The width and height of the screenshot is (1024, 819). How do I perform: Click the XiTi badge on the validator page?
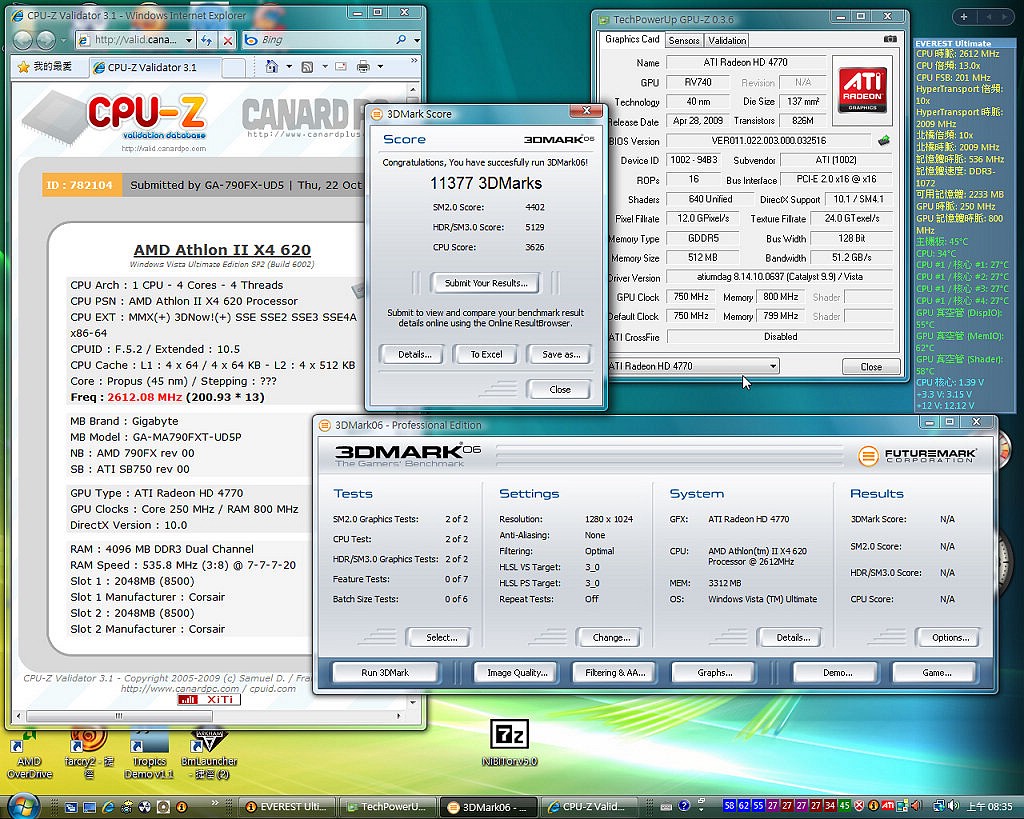point(208,699)
